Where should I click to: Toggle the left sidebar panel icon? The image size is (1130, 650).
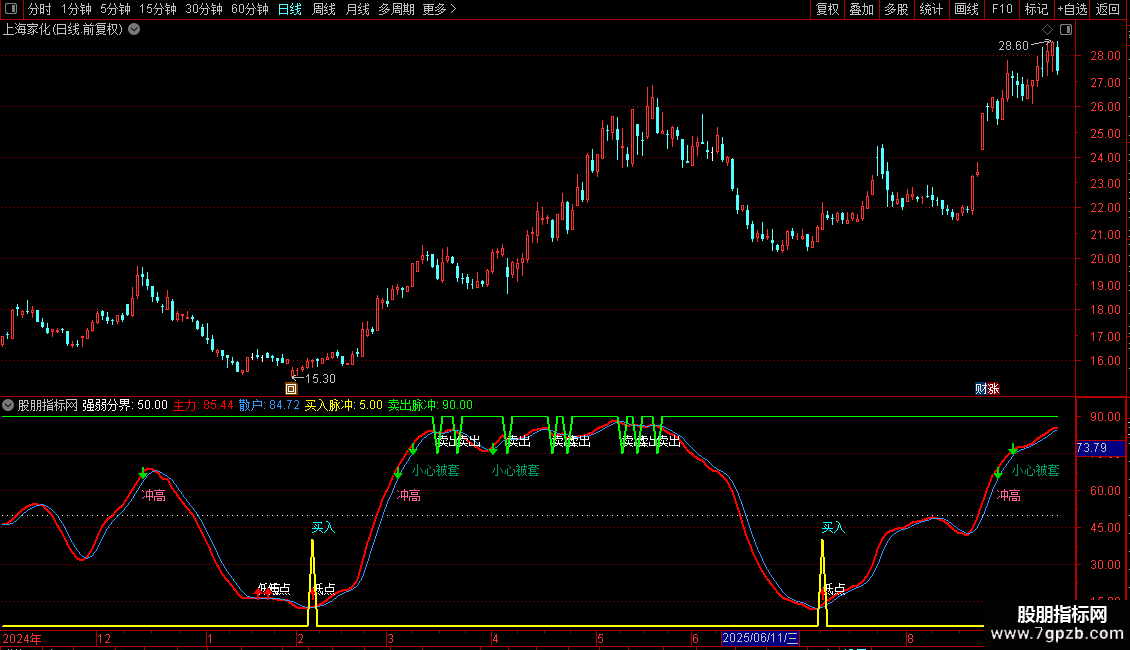pyautogui.click(x=10, y=9)
